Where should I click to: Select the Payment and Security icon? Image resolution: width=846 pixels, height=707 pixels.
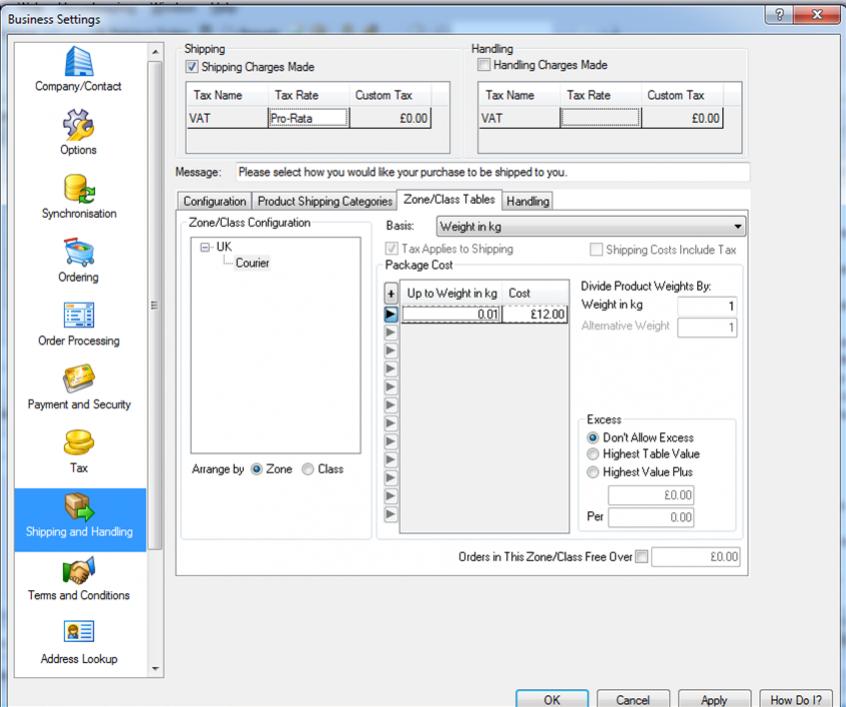pyautogui.click(x=78, y=378)
